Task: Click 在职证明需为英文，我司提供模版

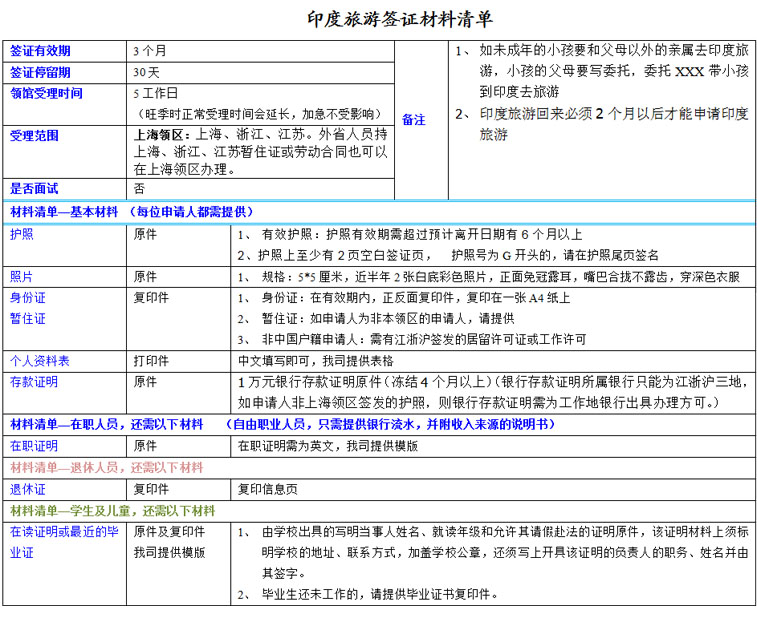Action: coord(328,446)
